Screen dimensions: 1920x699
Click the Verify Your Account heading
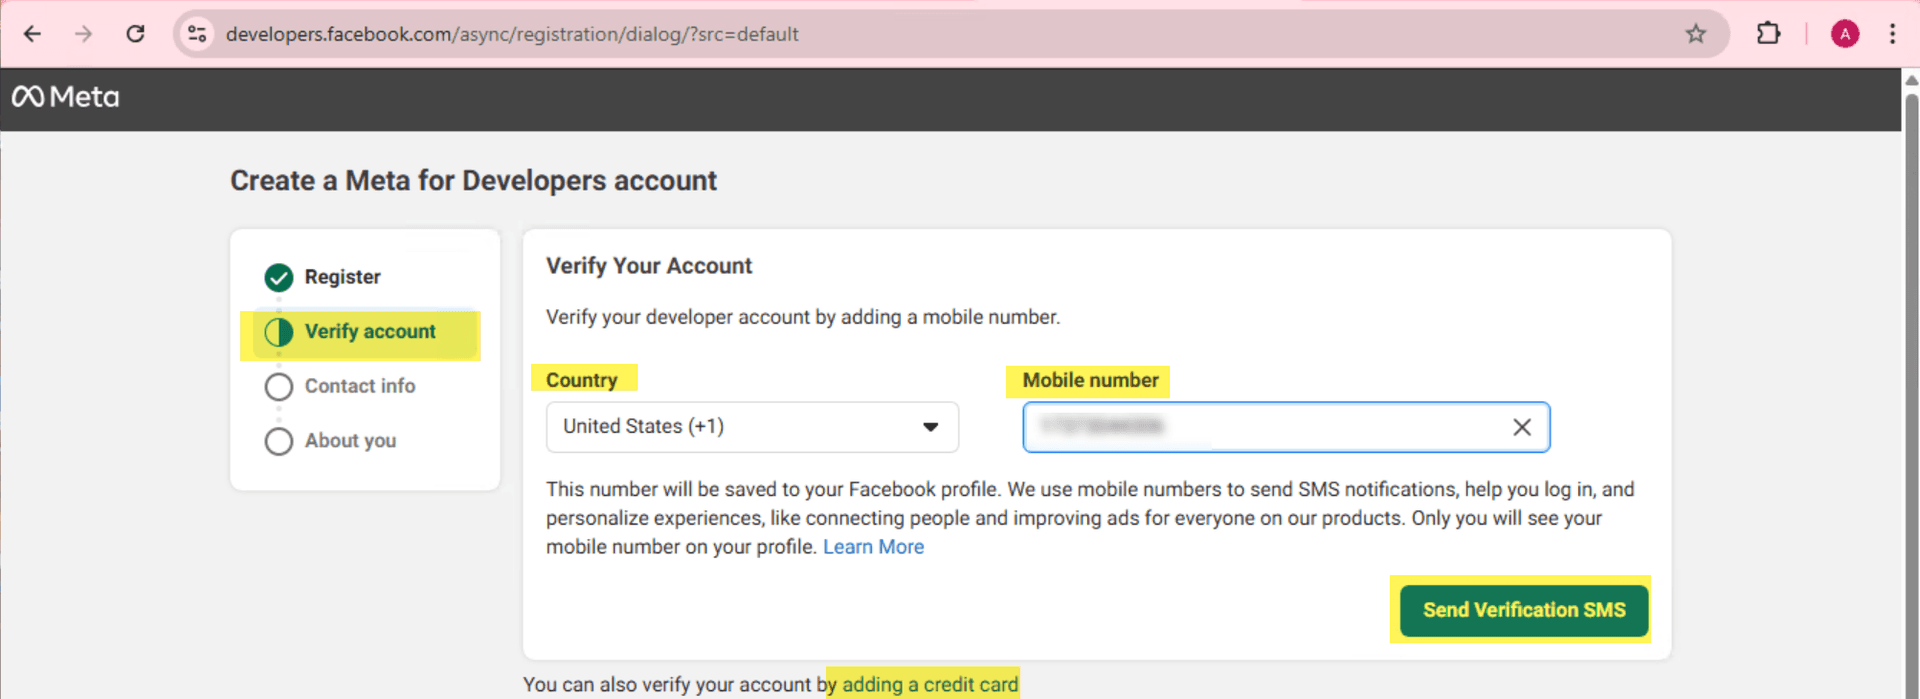649,266
